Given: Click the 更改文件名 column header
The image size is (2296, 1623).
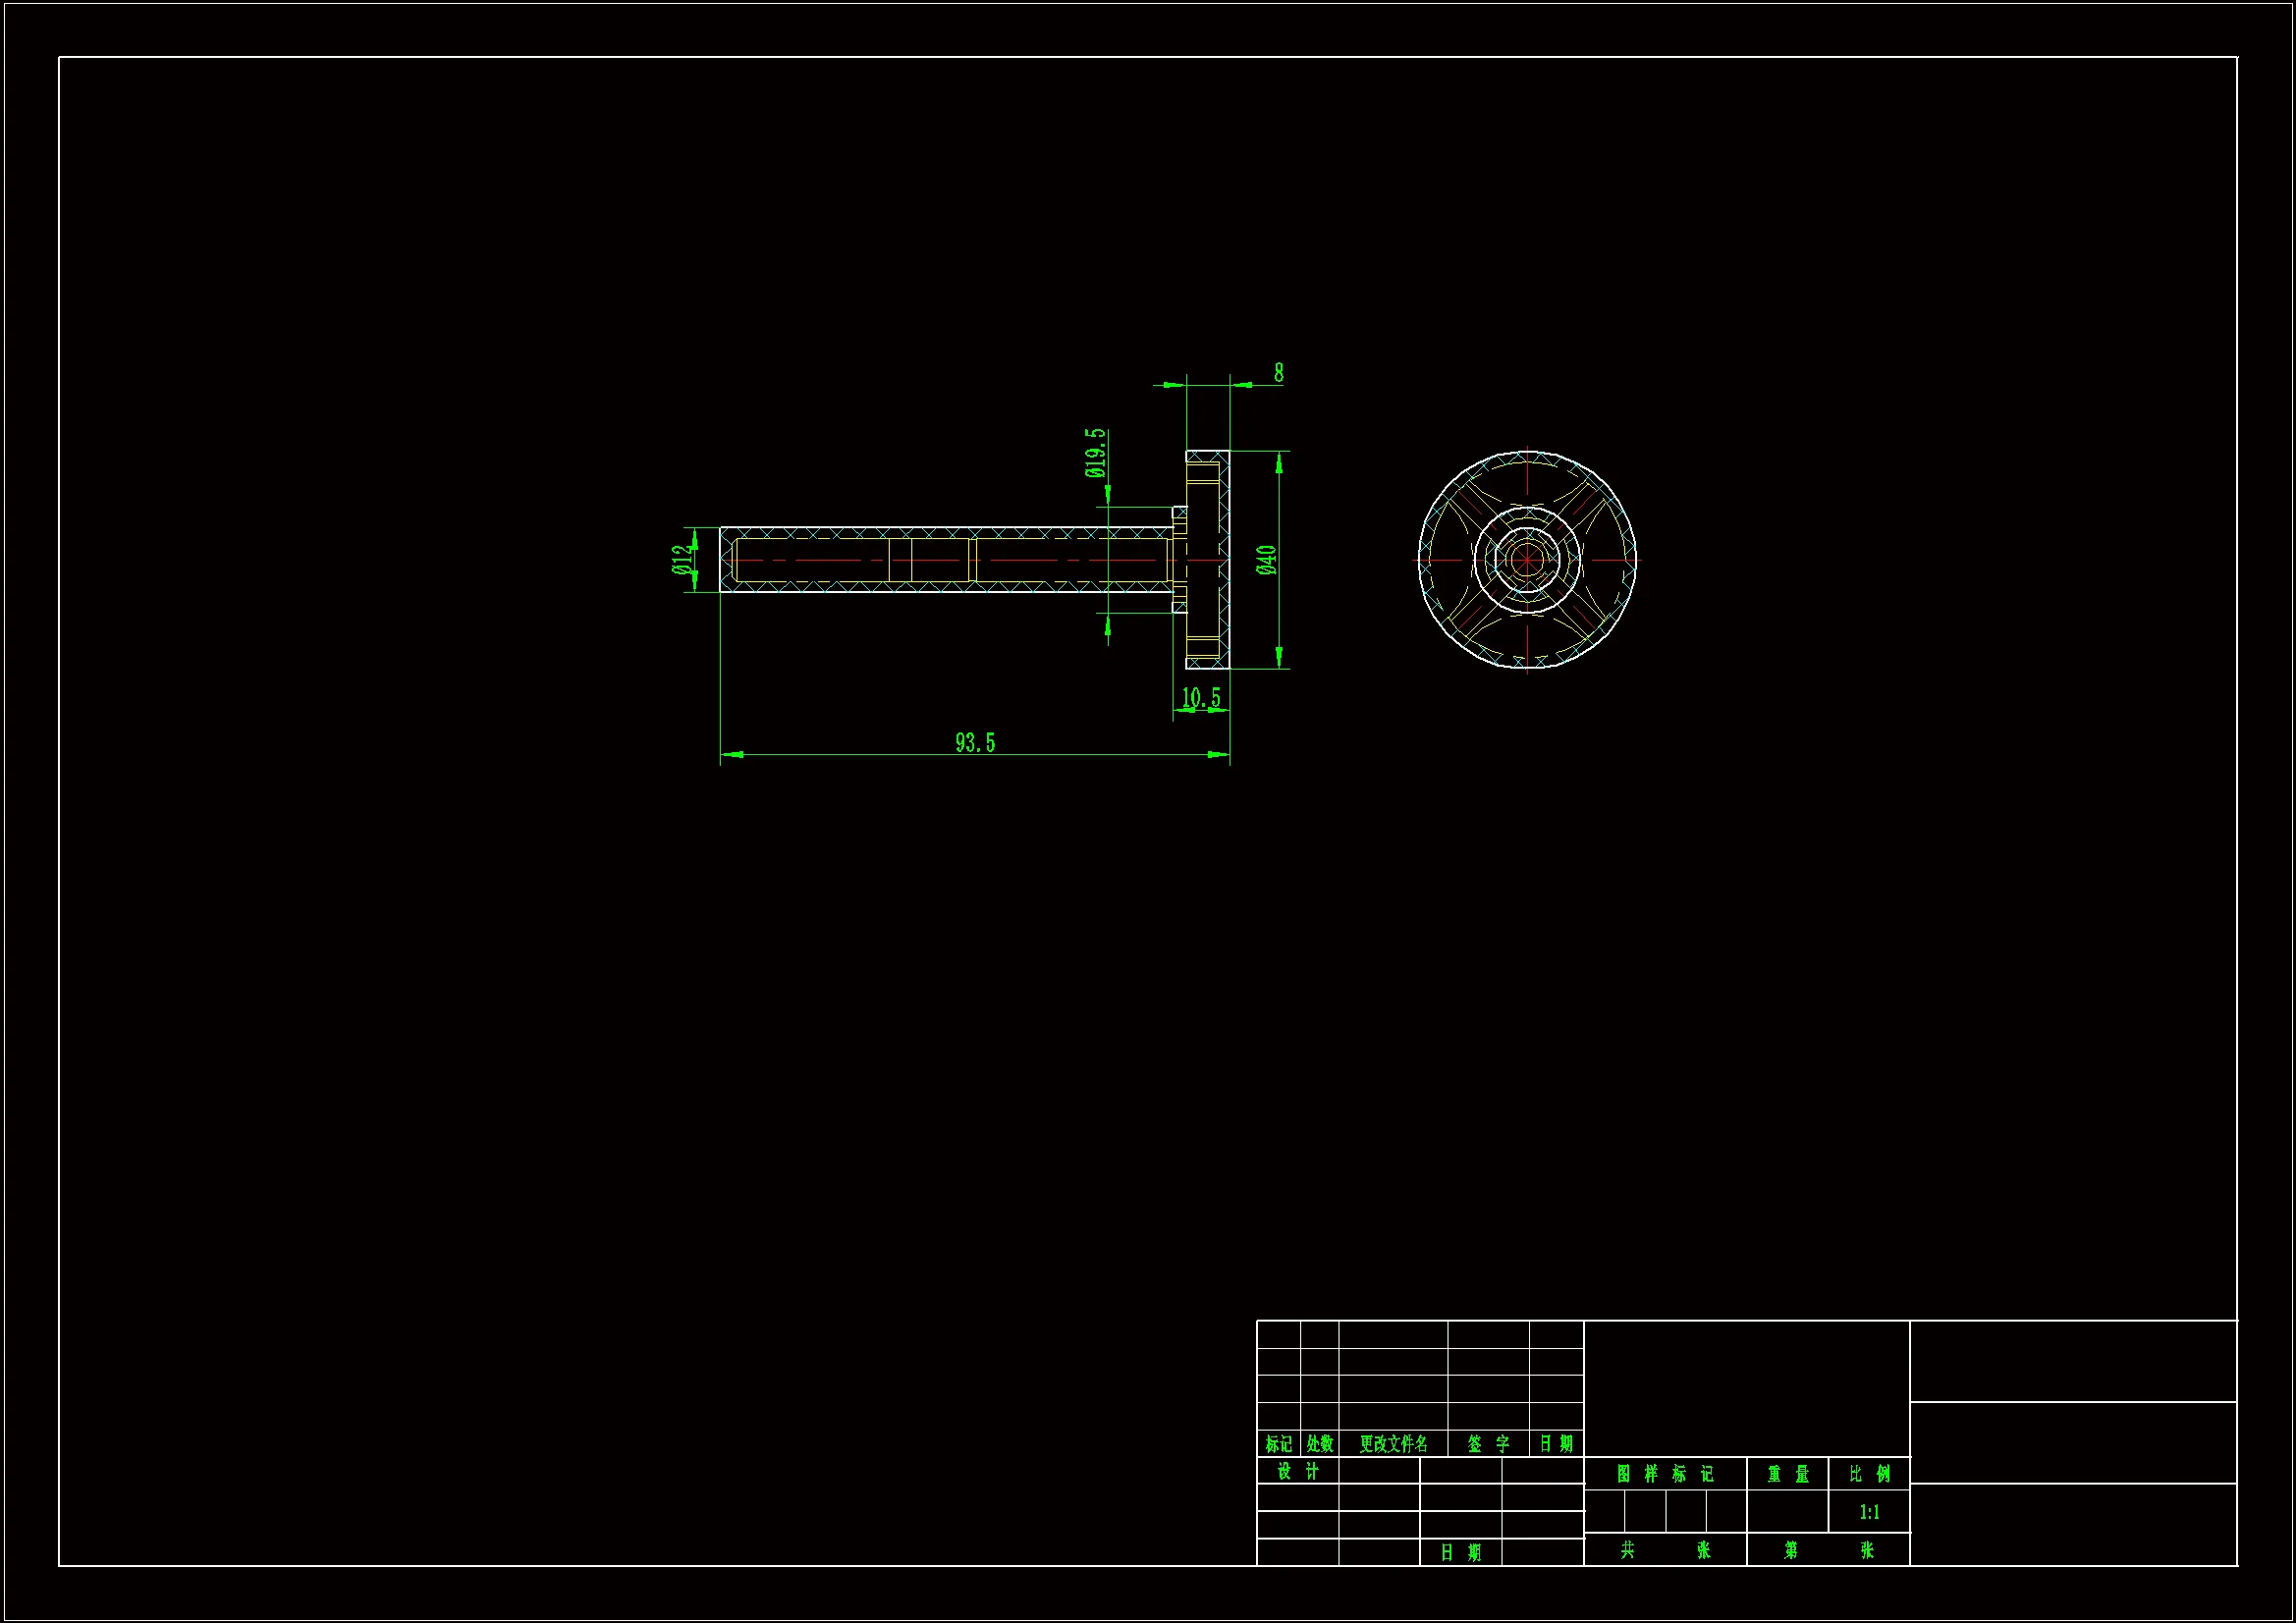Looking at the screenshot, I should click(1393, 1444).
